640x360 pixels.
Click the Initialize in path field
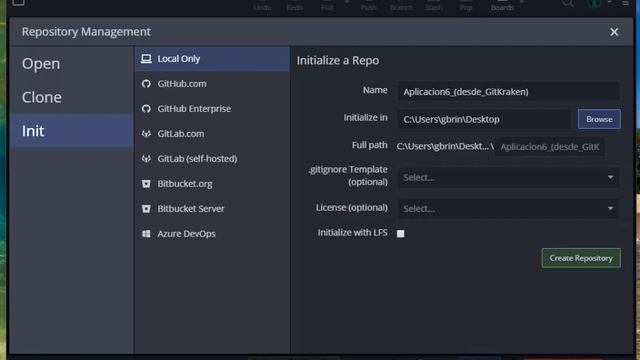coord(484,119)
